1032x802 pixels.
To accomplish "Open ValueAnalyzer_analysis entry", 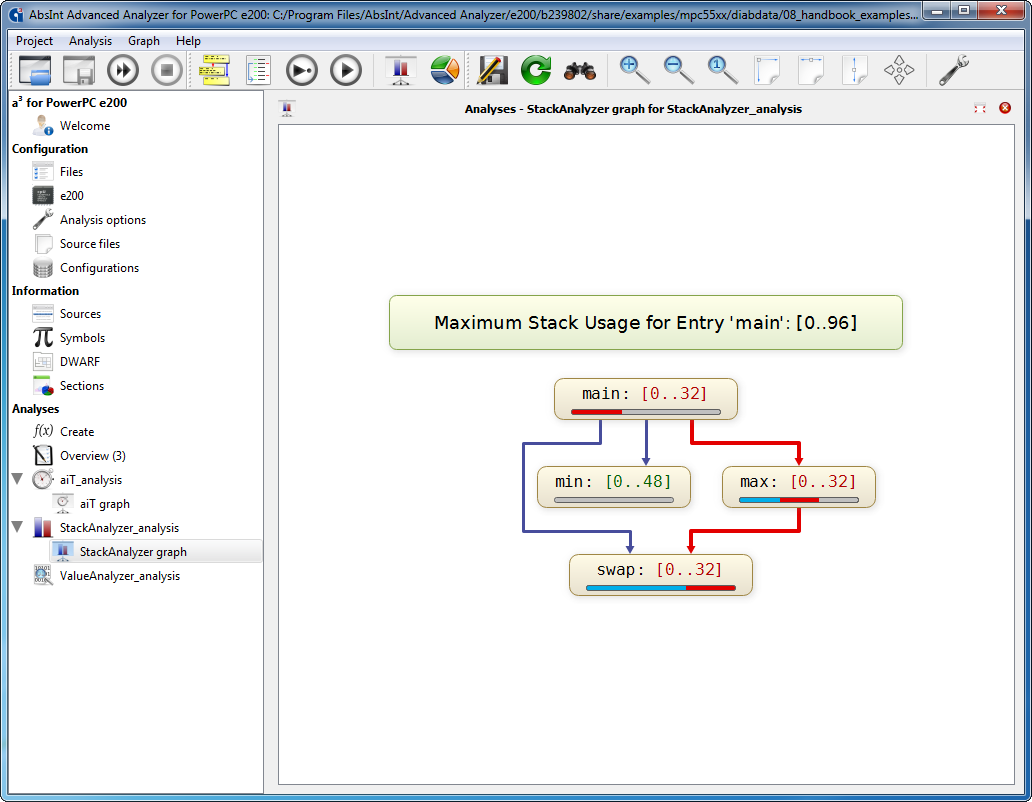I will tap(120, 576).
